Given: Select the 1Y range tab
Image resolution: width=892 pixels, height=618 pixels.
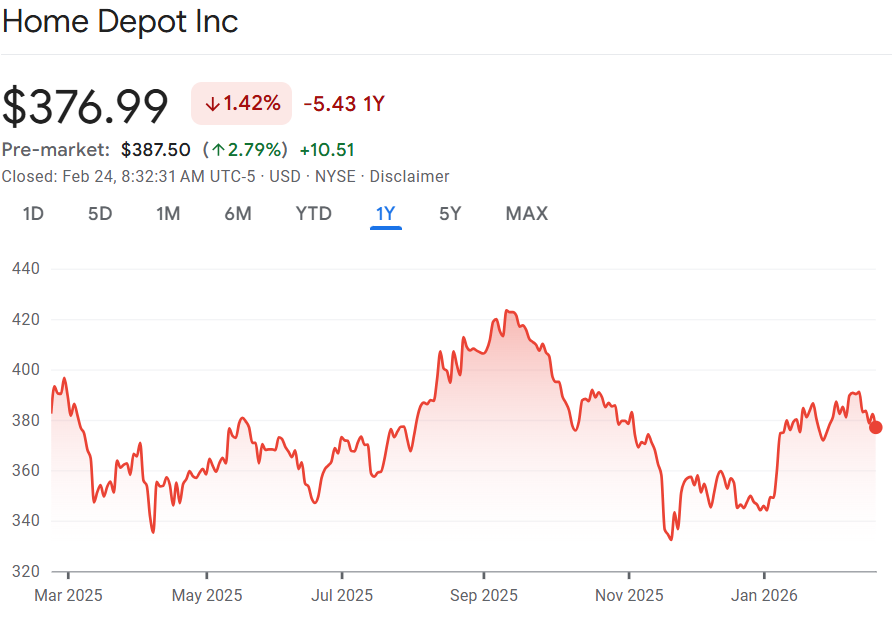Looking at the screenshot, I should [385, 213].
